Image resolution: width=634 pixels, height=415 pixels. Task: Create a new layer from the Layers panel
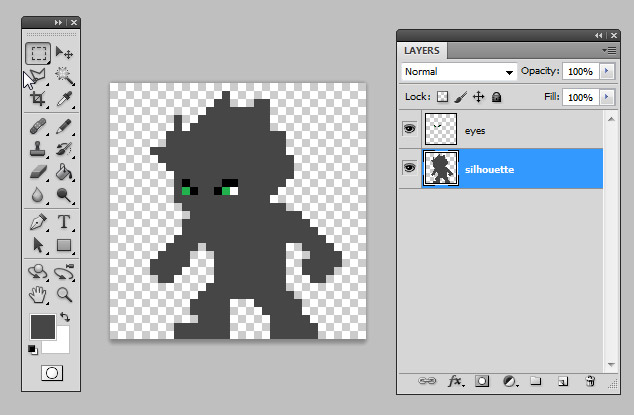(x=563, y=381)
